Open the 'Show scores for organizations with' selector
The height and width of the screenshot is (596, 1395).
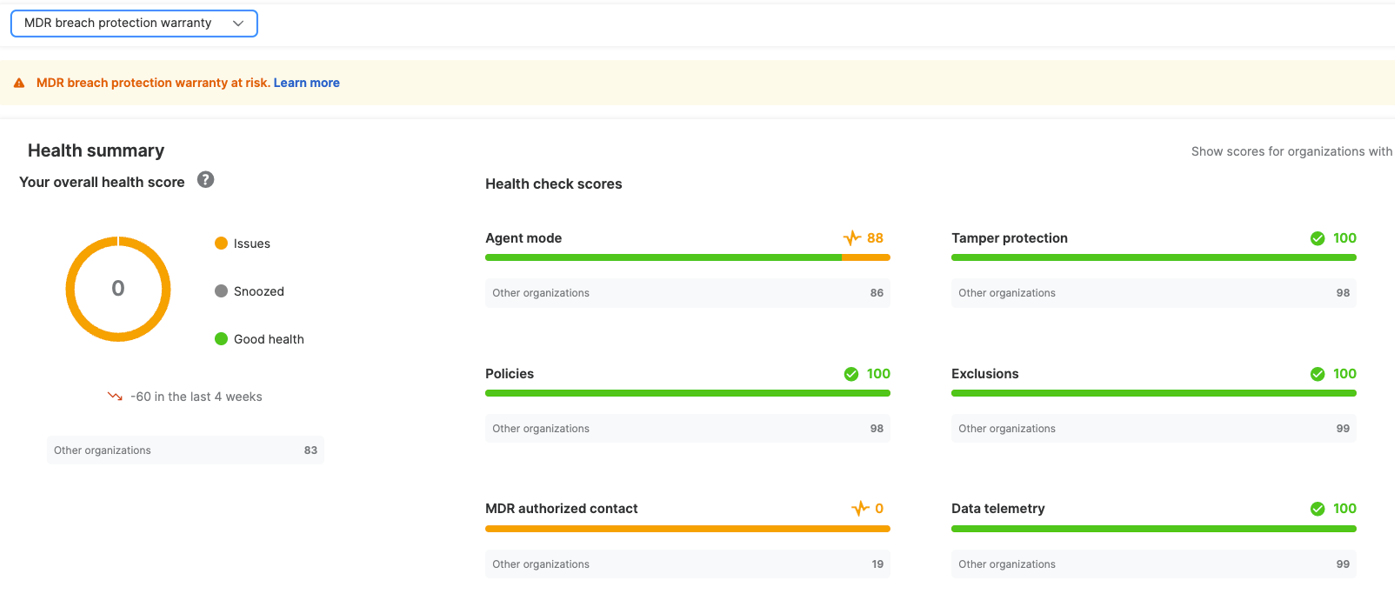(1290, 151)
